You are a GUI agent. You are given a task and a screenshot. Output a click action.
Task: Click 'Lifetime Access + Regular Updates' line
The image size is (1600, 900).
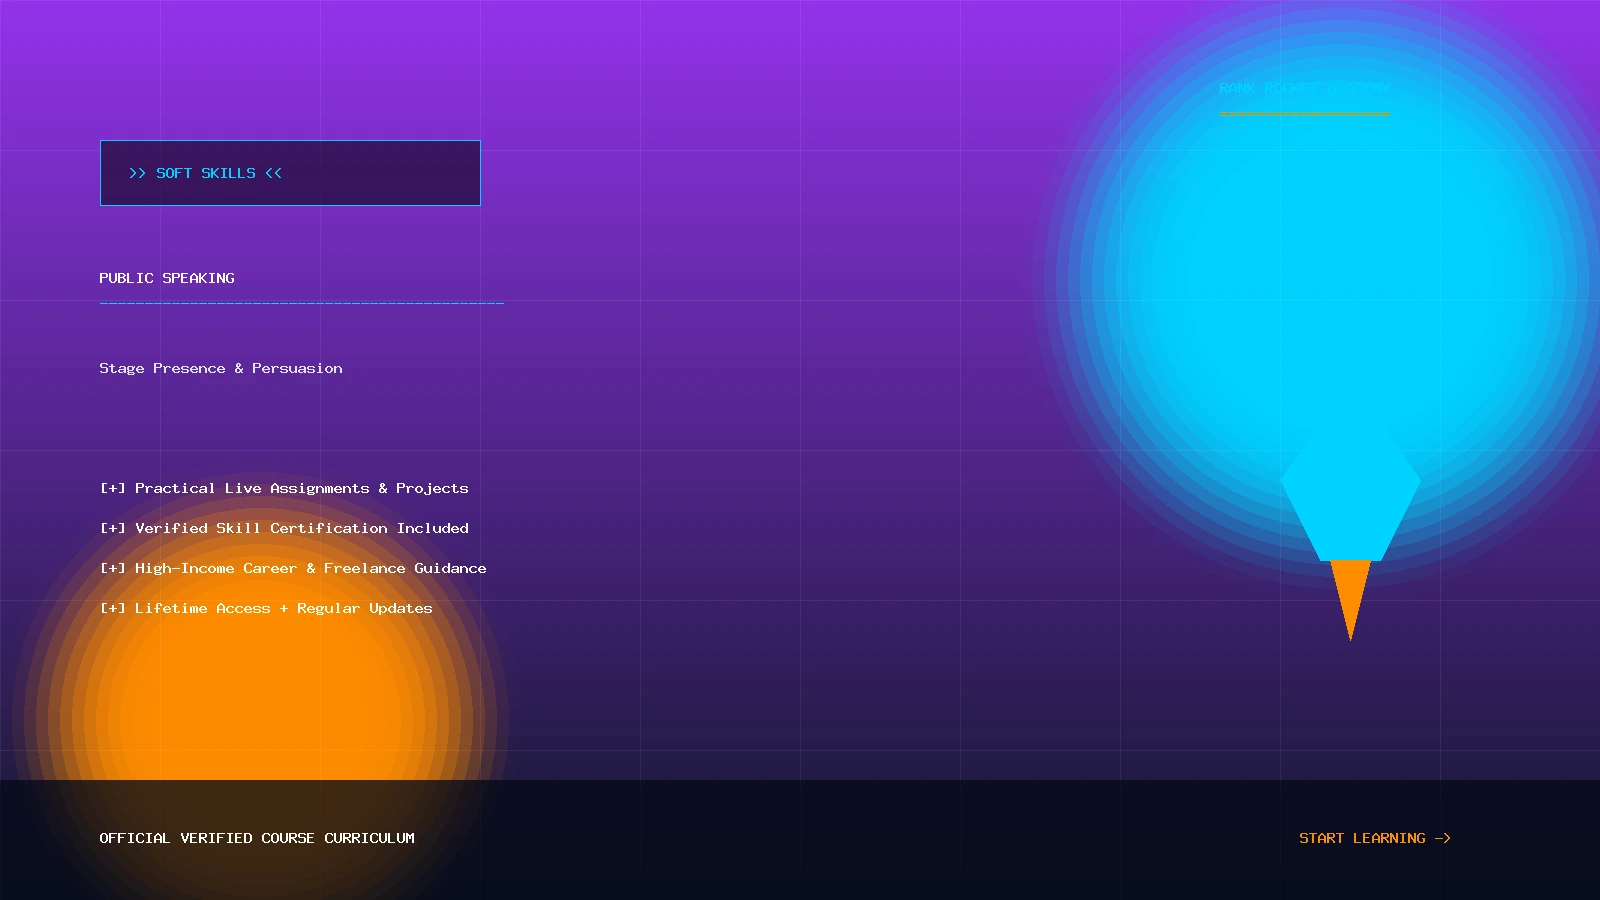point(266,608)
